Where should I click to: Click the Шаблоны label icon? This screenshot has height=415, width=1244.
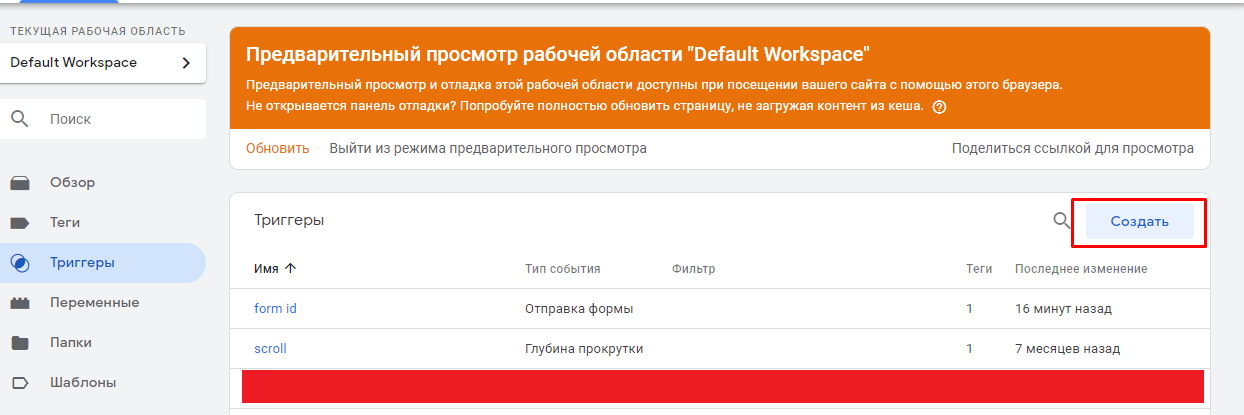pos(20,382)
